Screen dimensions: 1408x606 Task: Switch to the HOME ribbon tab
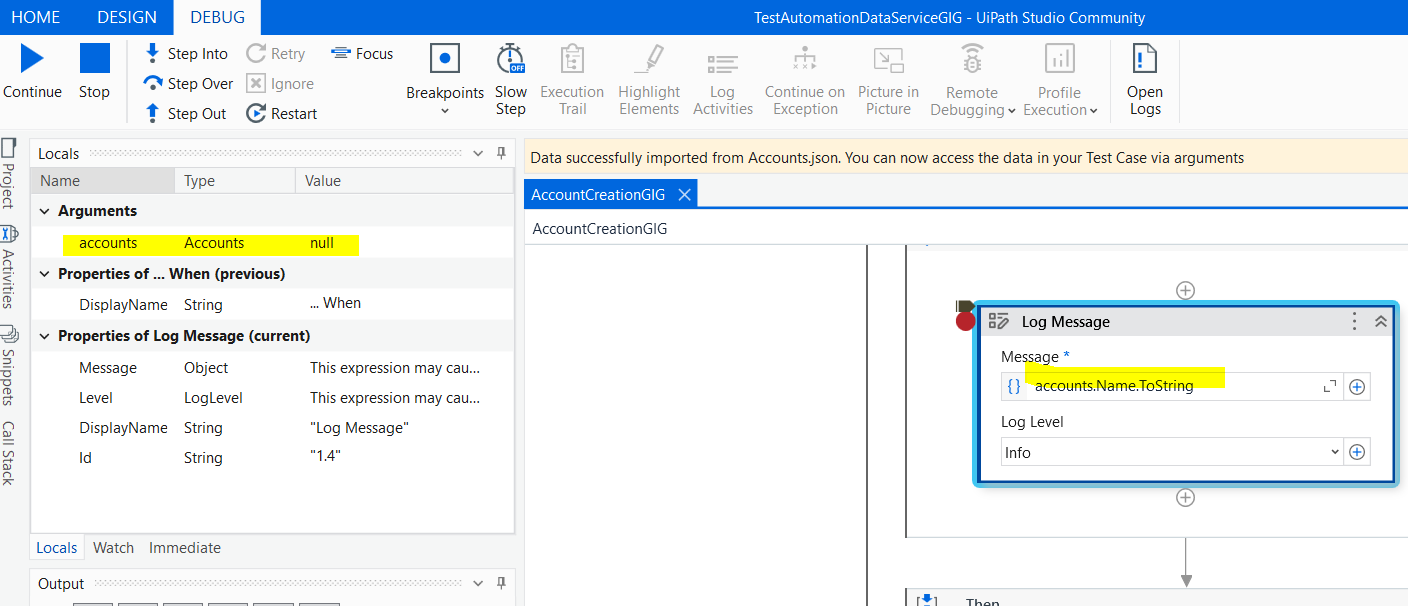(36, 17)
